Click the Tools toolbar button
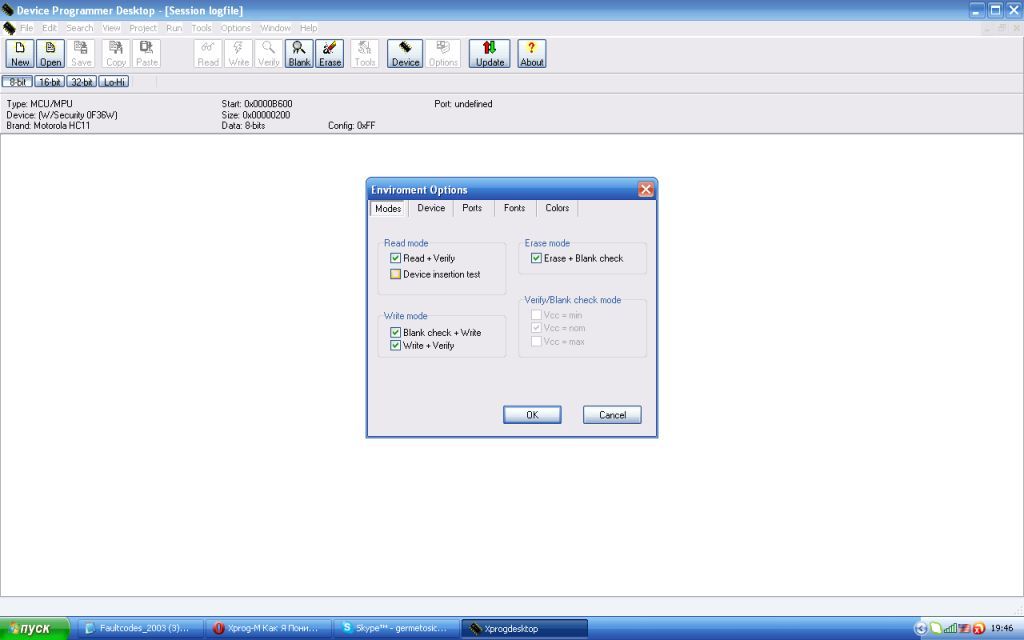The width and height of the screenshot is (1024, 640). (364, 54)
